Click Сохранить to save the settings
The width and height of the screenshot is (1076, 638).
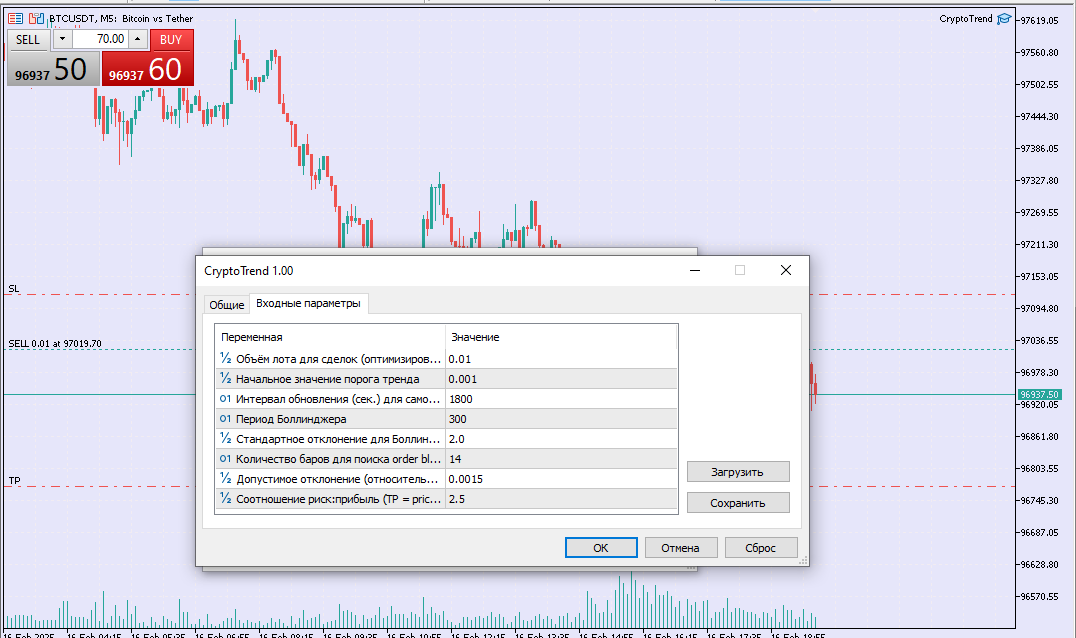737,502
